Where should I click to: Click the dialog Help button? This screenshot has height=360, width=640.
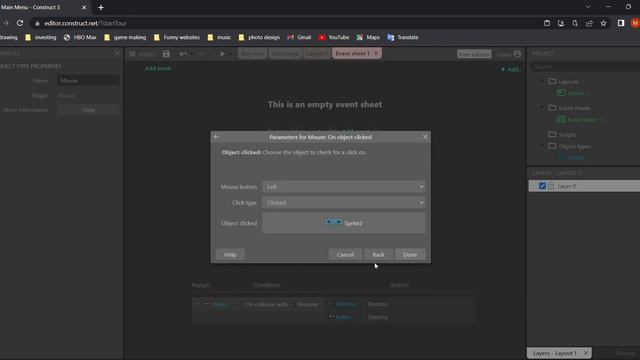pos(230,254)
